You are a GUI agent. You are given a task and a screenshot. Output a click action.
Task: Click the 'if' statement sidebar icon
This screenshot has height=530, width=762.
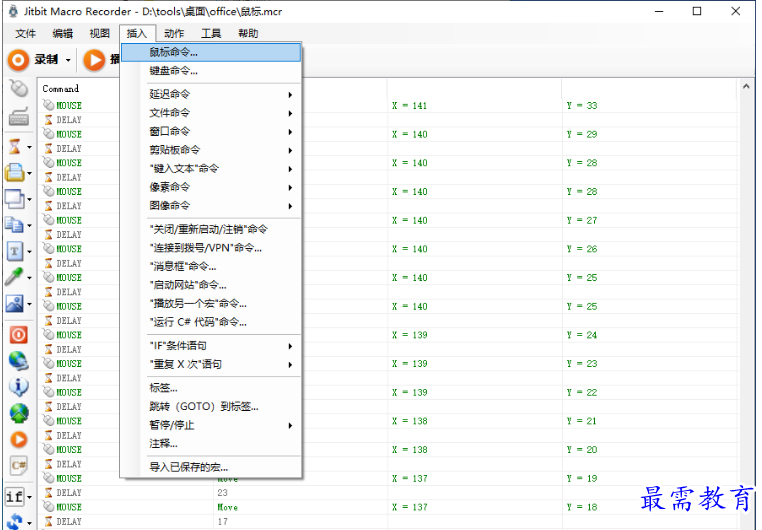tap(14, 496)
